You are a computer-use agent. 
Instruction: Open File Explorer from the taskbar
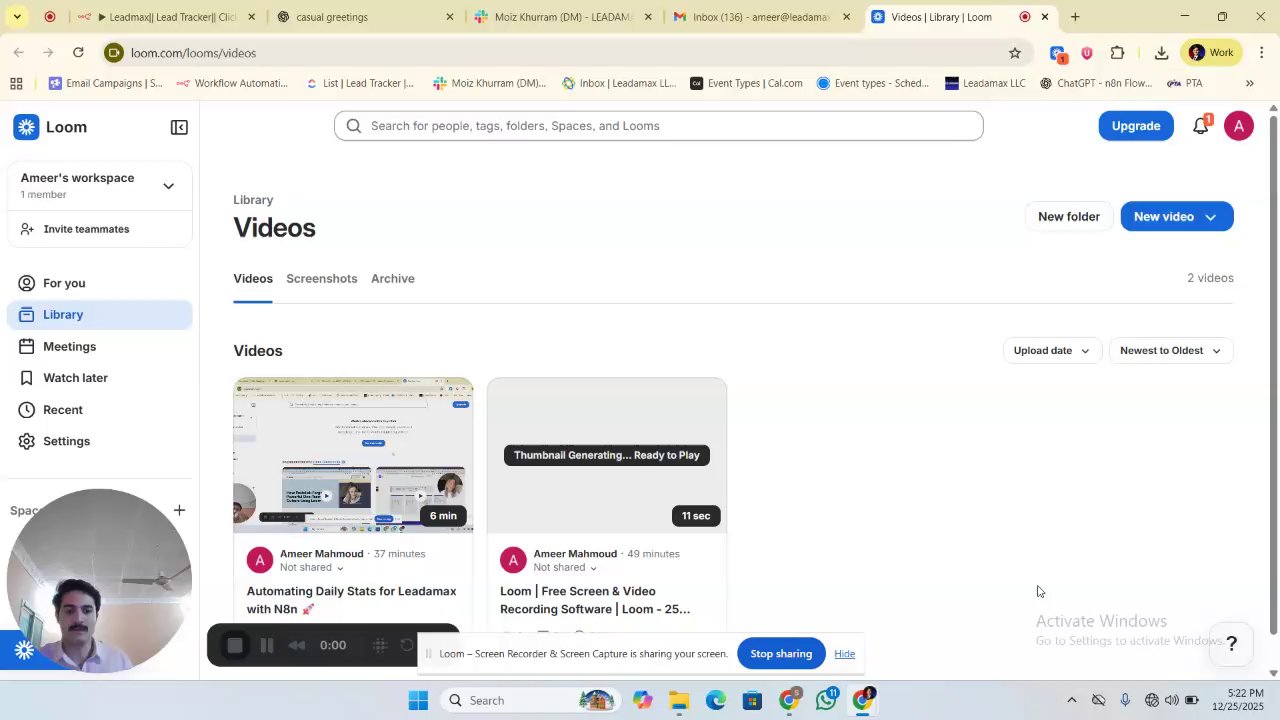pos(679,701)
